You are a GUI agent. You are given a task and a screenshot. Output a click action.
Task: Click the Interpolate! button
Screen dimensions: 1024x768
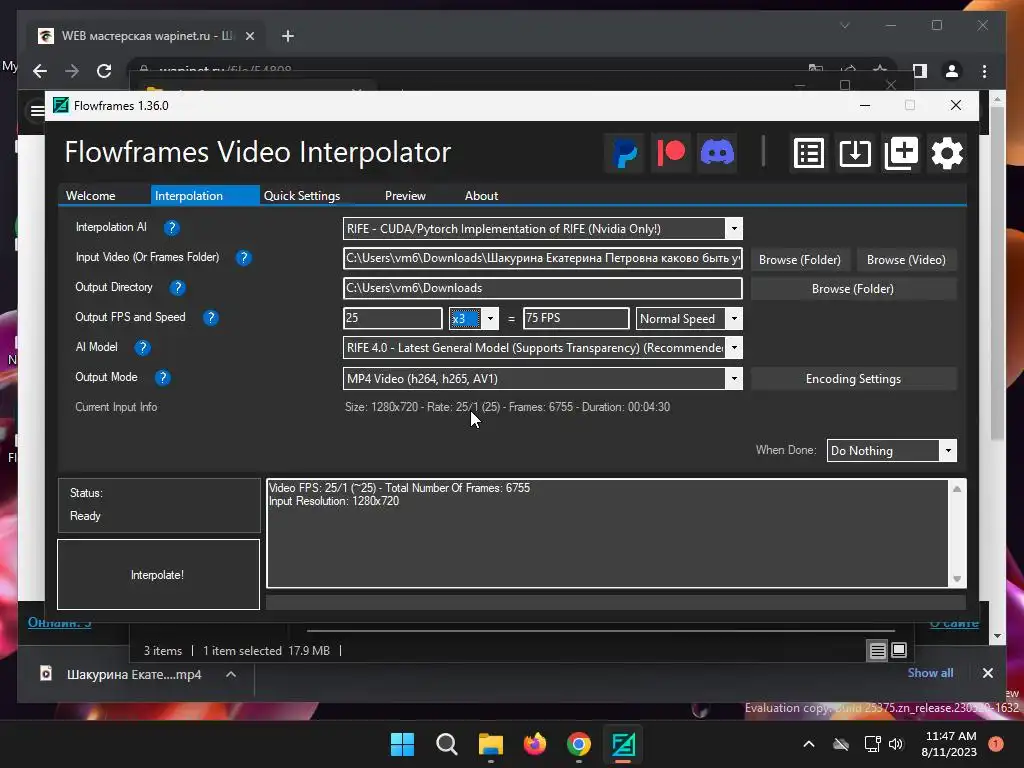[158, 575]
